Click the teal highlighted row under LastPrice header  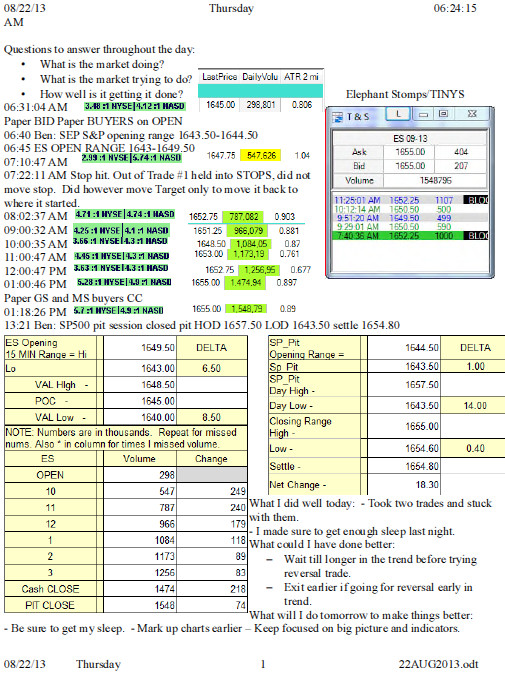click(x=260, y=91)
